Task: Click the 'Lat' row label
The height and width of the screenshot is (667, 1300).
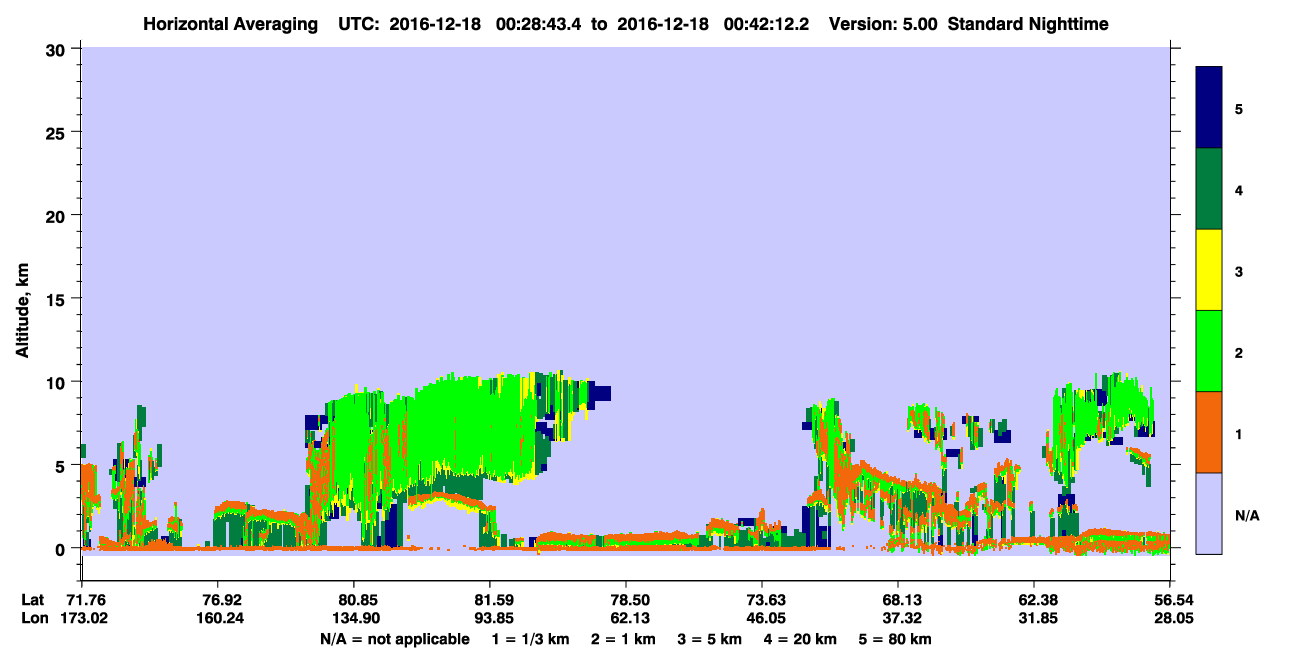Action: pyautogui.click(x=32, y=600)
